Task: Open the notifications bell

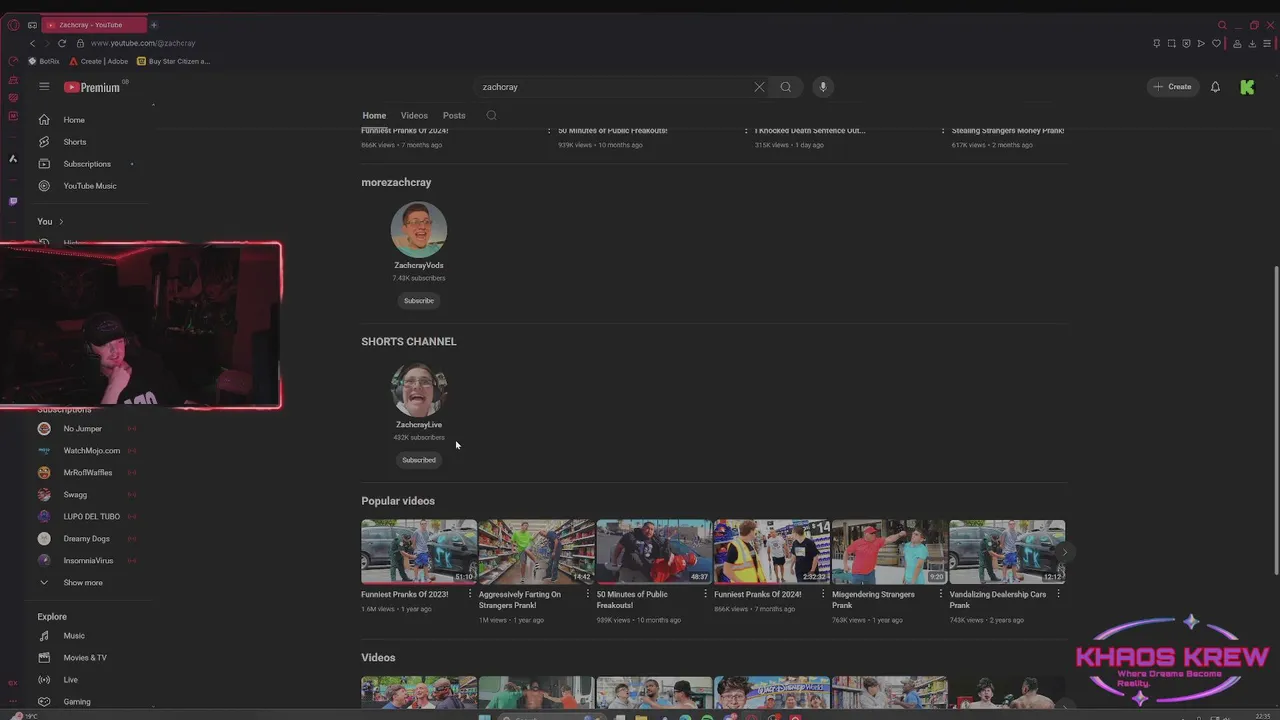Action: coord(1215,87)
